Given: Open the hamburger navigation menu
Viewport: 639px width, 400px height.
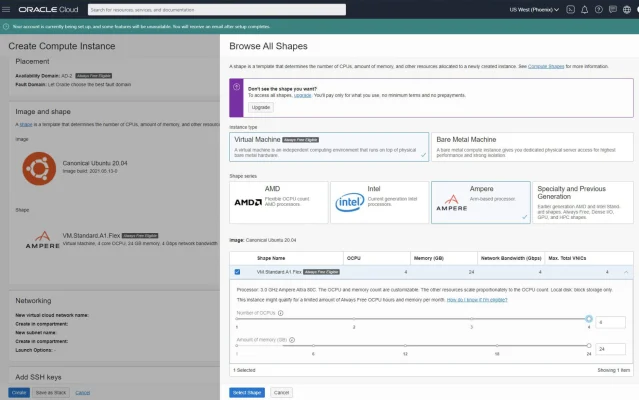Looking at the screenshot, I should pyautogui.click(x=6, y=9).
